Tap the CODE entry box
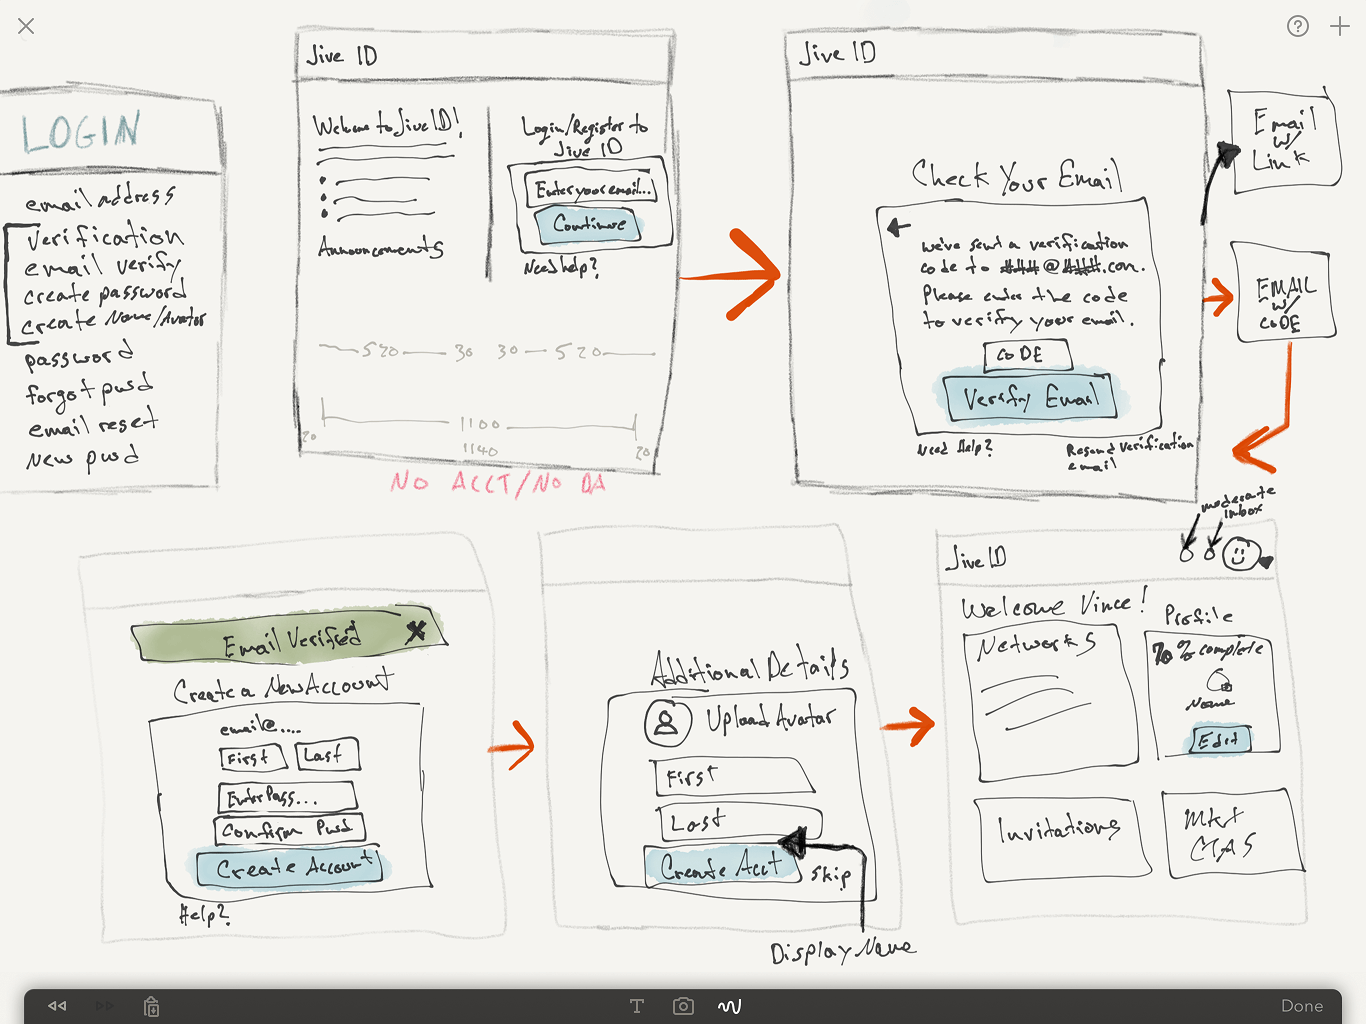Viewport: 1366px width, 1024px height. (1027, 355)
